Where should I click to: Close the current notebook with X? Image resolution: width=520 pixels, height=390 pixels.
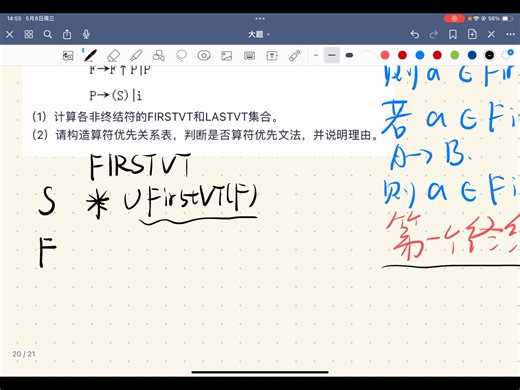click(10, 34)
